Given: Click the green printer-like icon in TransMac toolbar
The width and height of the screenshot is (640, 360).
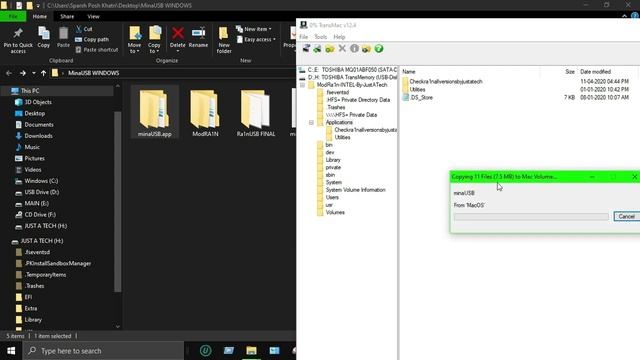Looking at the screenshot, I should [x=318, y=49].
